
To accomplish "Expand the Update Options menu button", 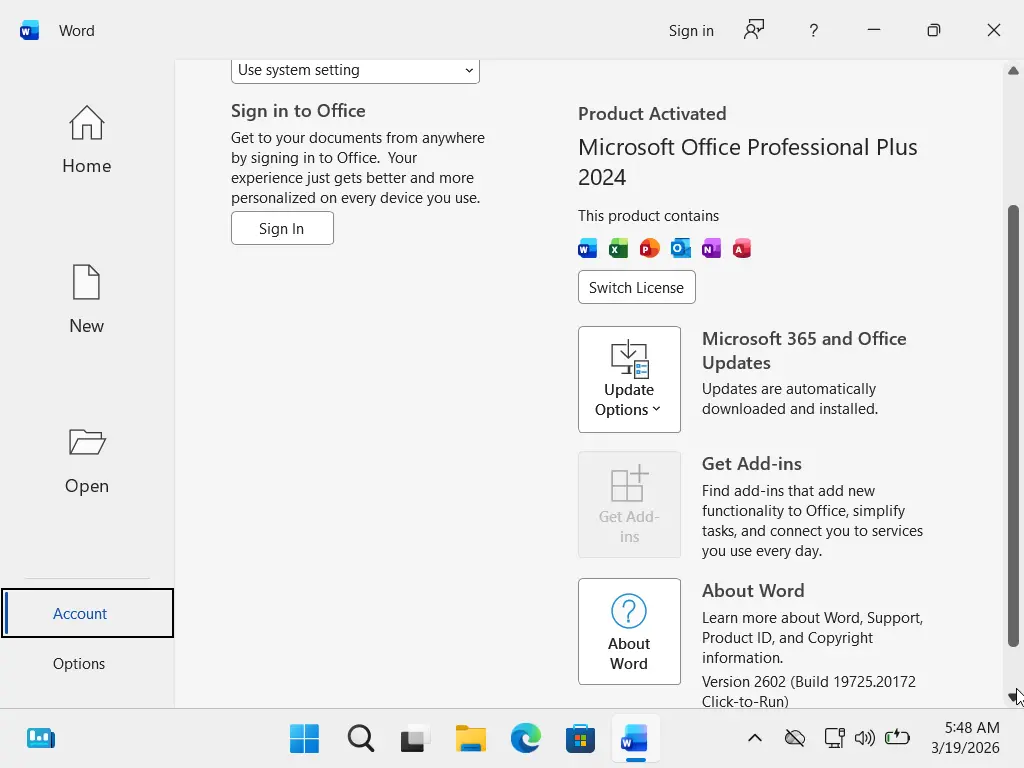I will point(630,379).
